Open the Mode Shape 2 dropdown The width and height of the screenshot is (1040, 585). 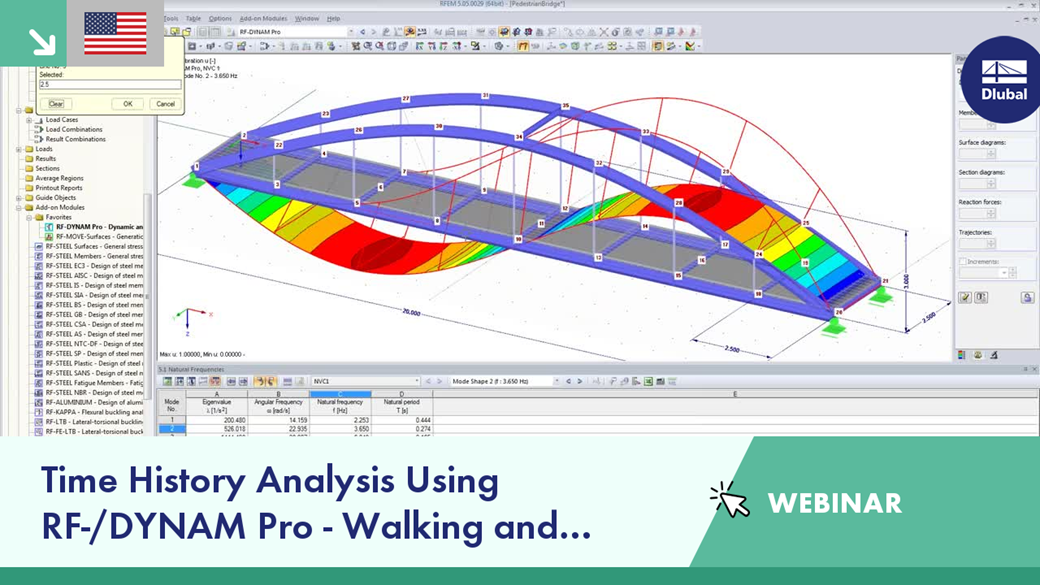(556, 381)
